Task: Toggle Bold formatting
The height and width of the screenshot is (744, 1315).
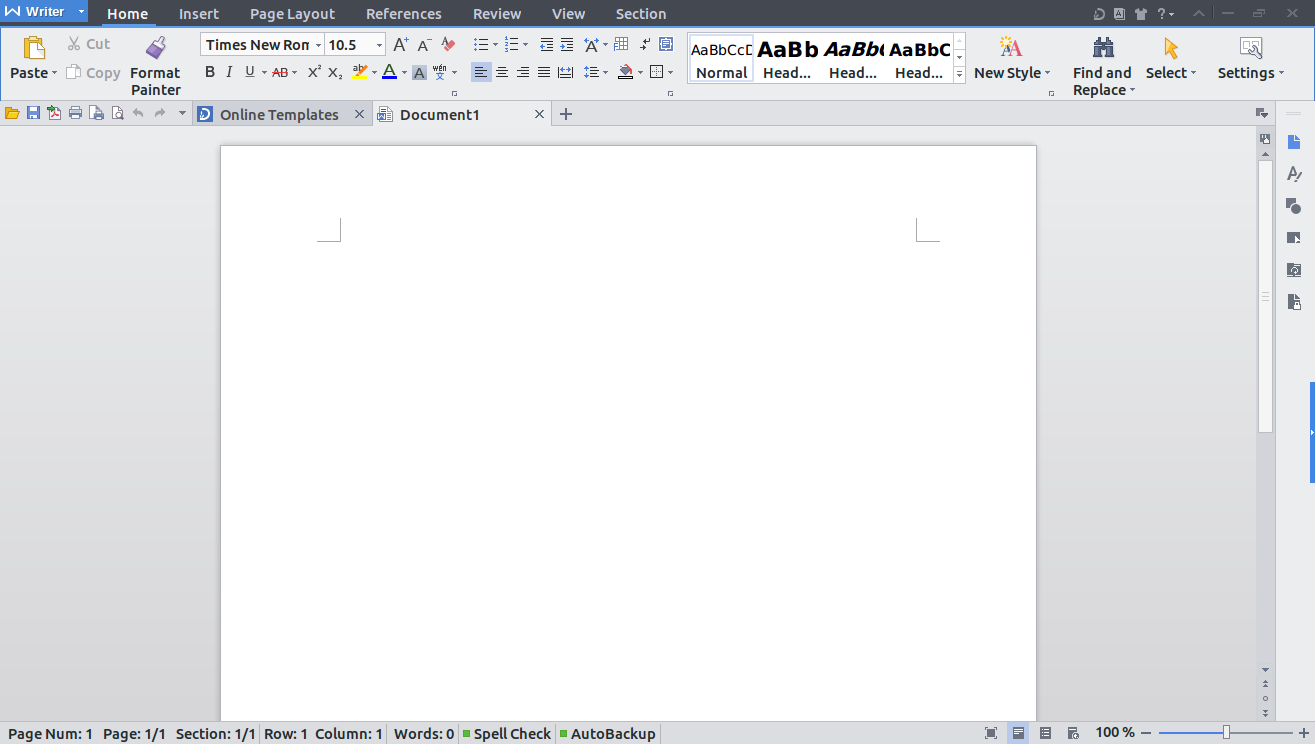Action: tap(210, 72)
